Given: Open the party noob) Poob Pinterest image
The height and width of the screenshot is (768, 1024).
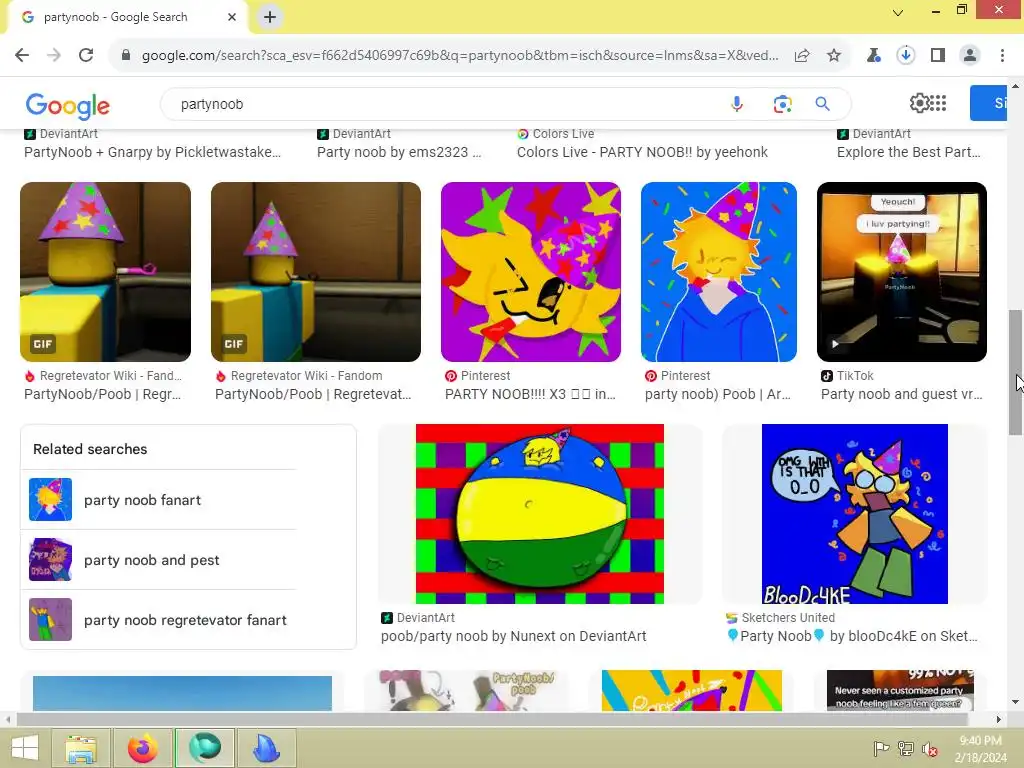Looking at the screenshot, I should click(x=719, y=272).
